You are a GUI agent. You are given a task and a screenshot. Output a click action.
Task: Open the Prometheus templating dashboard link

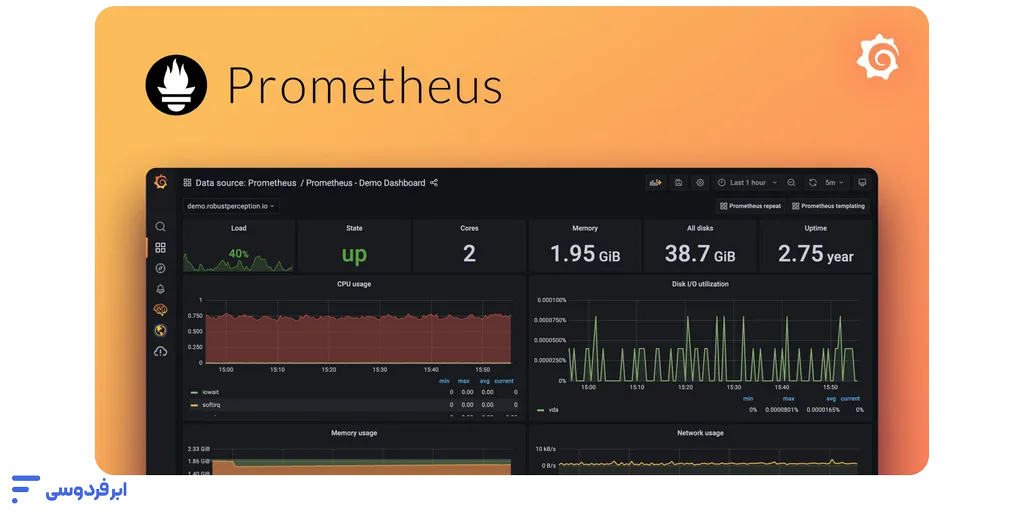[828, 206]
